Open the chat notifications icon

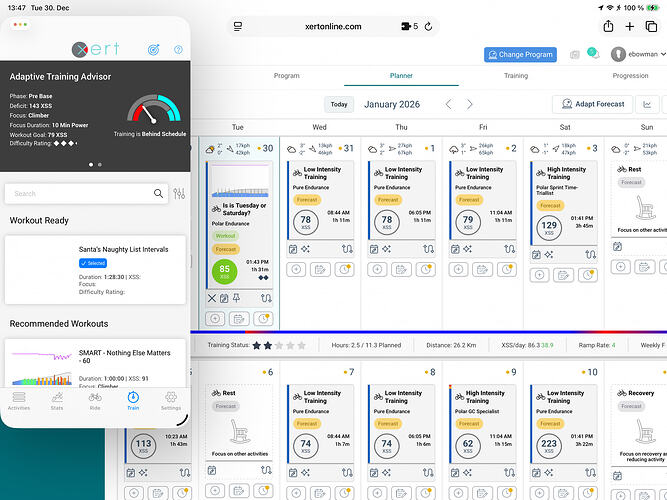click(x=591, y=53)
